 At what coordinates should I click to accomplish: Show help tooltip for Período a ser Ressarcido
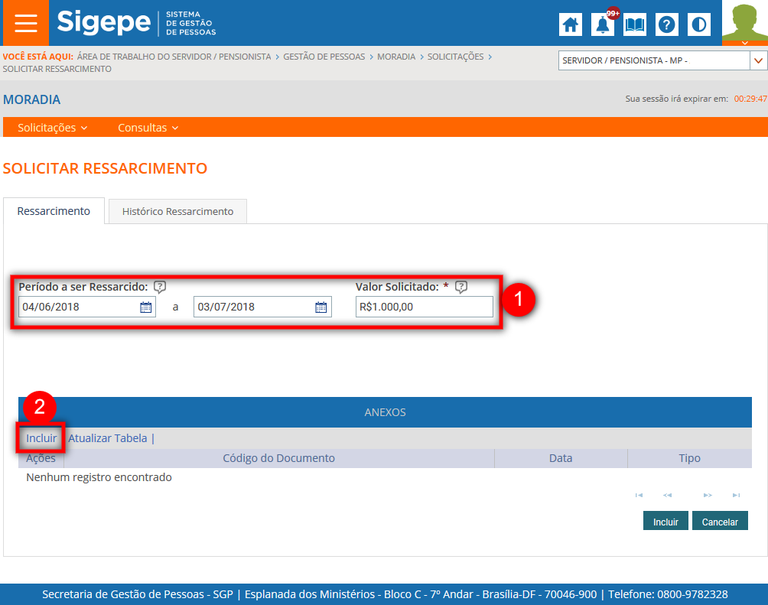[160, 287]
